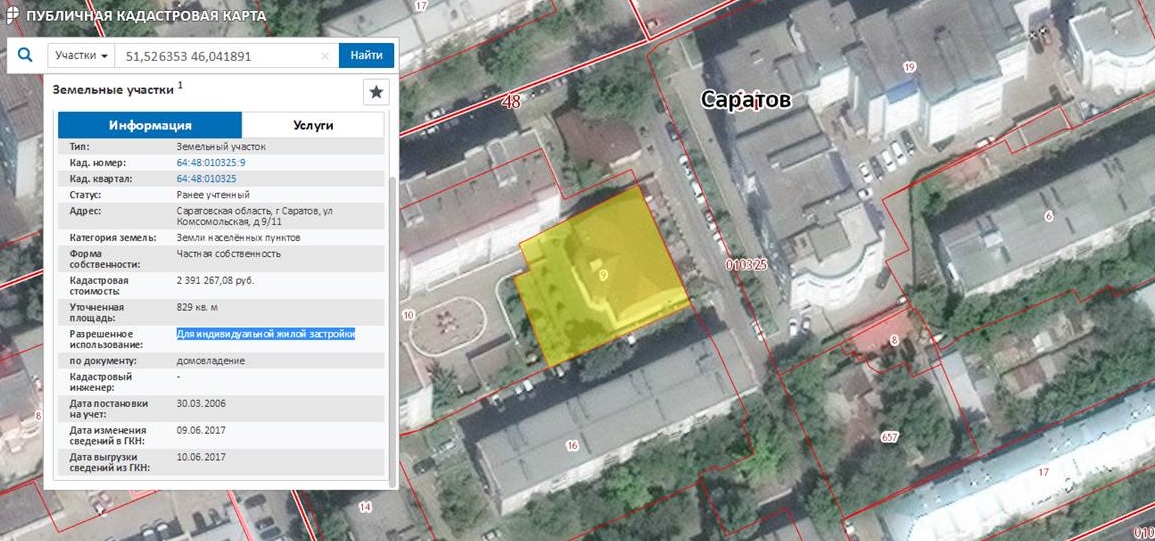
Task: Open the Услуги tab
Action: pos(313,125)
